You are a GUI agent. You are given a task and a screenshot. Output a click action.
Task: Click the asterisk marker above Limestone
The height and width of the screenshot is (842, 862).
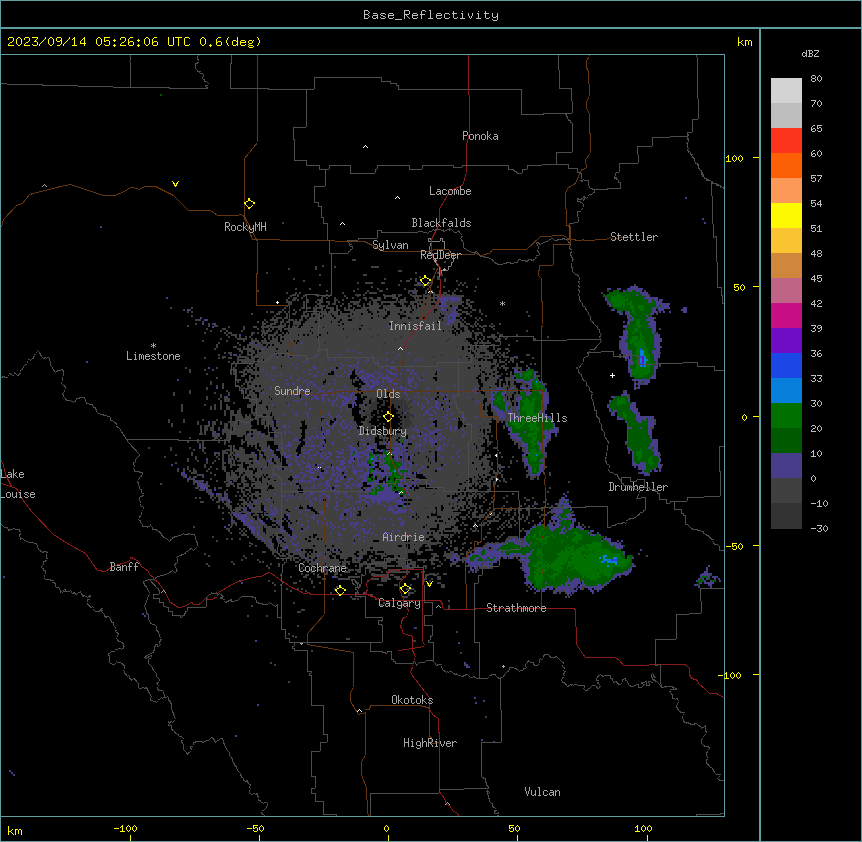(x=153, y=346)
